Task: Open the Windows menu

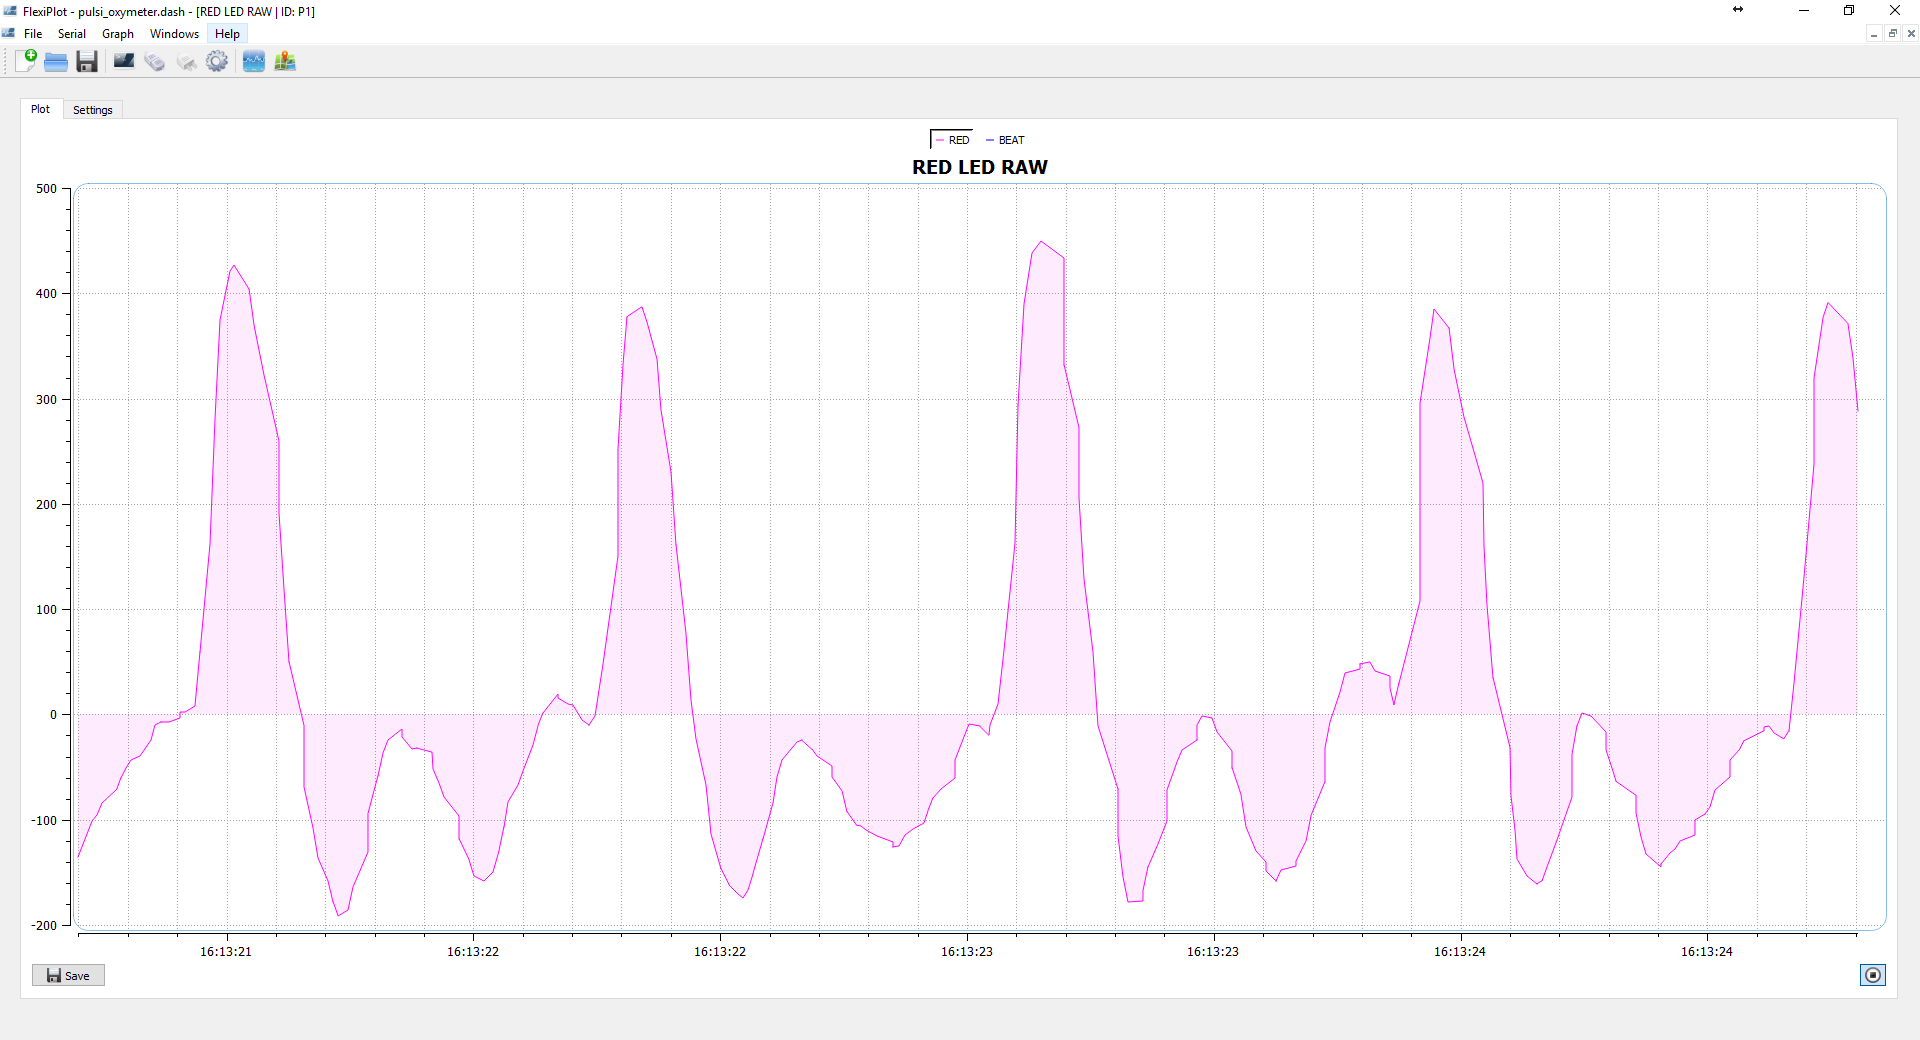Action: [174, 33]
